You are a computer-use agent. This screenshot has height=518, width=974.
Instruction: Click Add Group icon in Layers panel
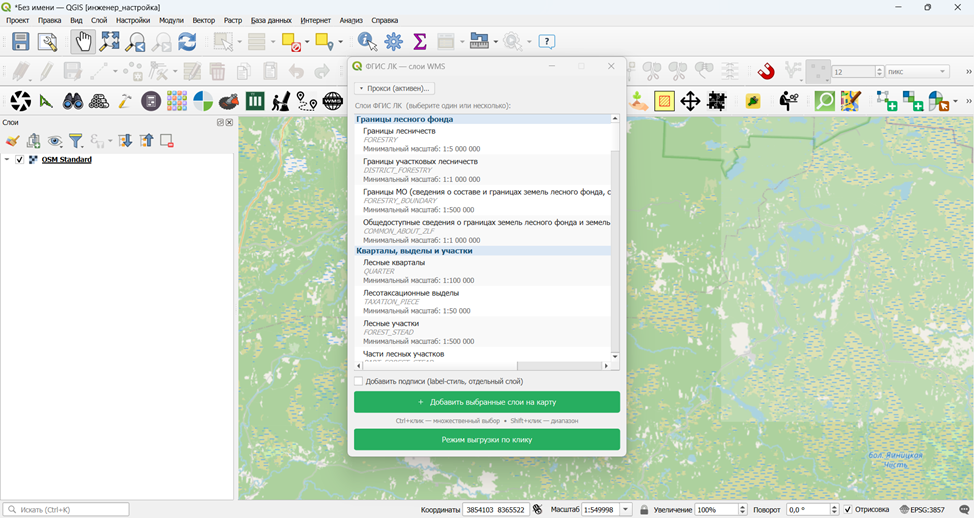tap(34, 141)
